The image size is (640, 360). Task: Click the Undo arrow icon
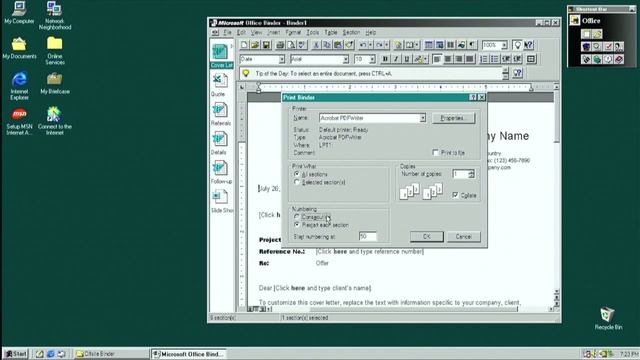[363, 45]
